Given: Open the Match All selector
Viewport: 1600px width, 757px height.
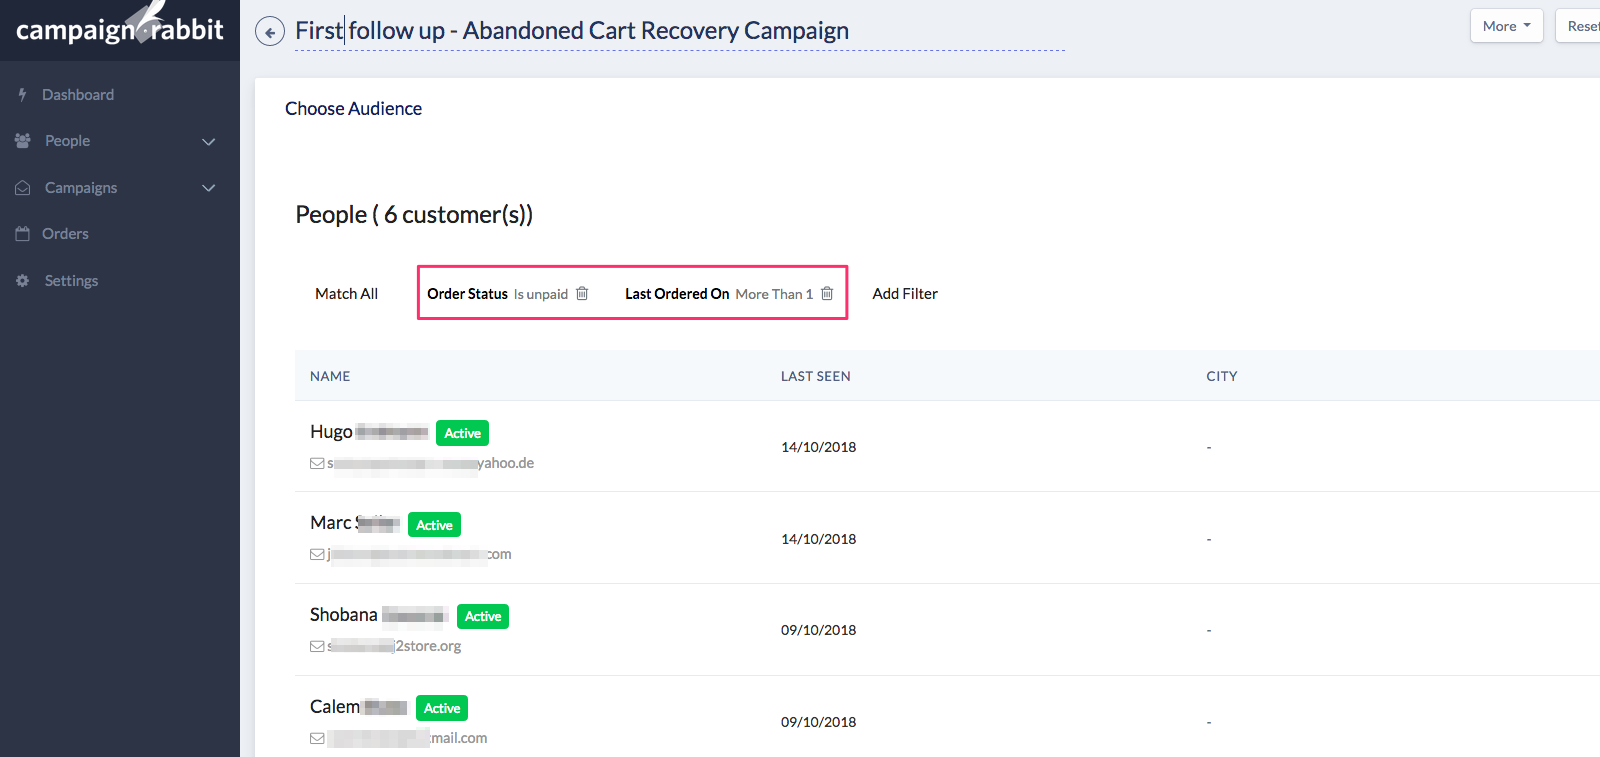Looking at the screenshot, I should (346, 294).
